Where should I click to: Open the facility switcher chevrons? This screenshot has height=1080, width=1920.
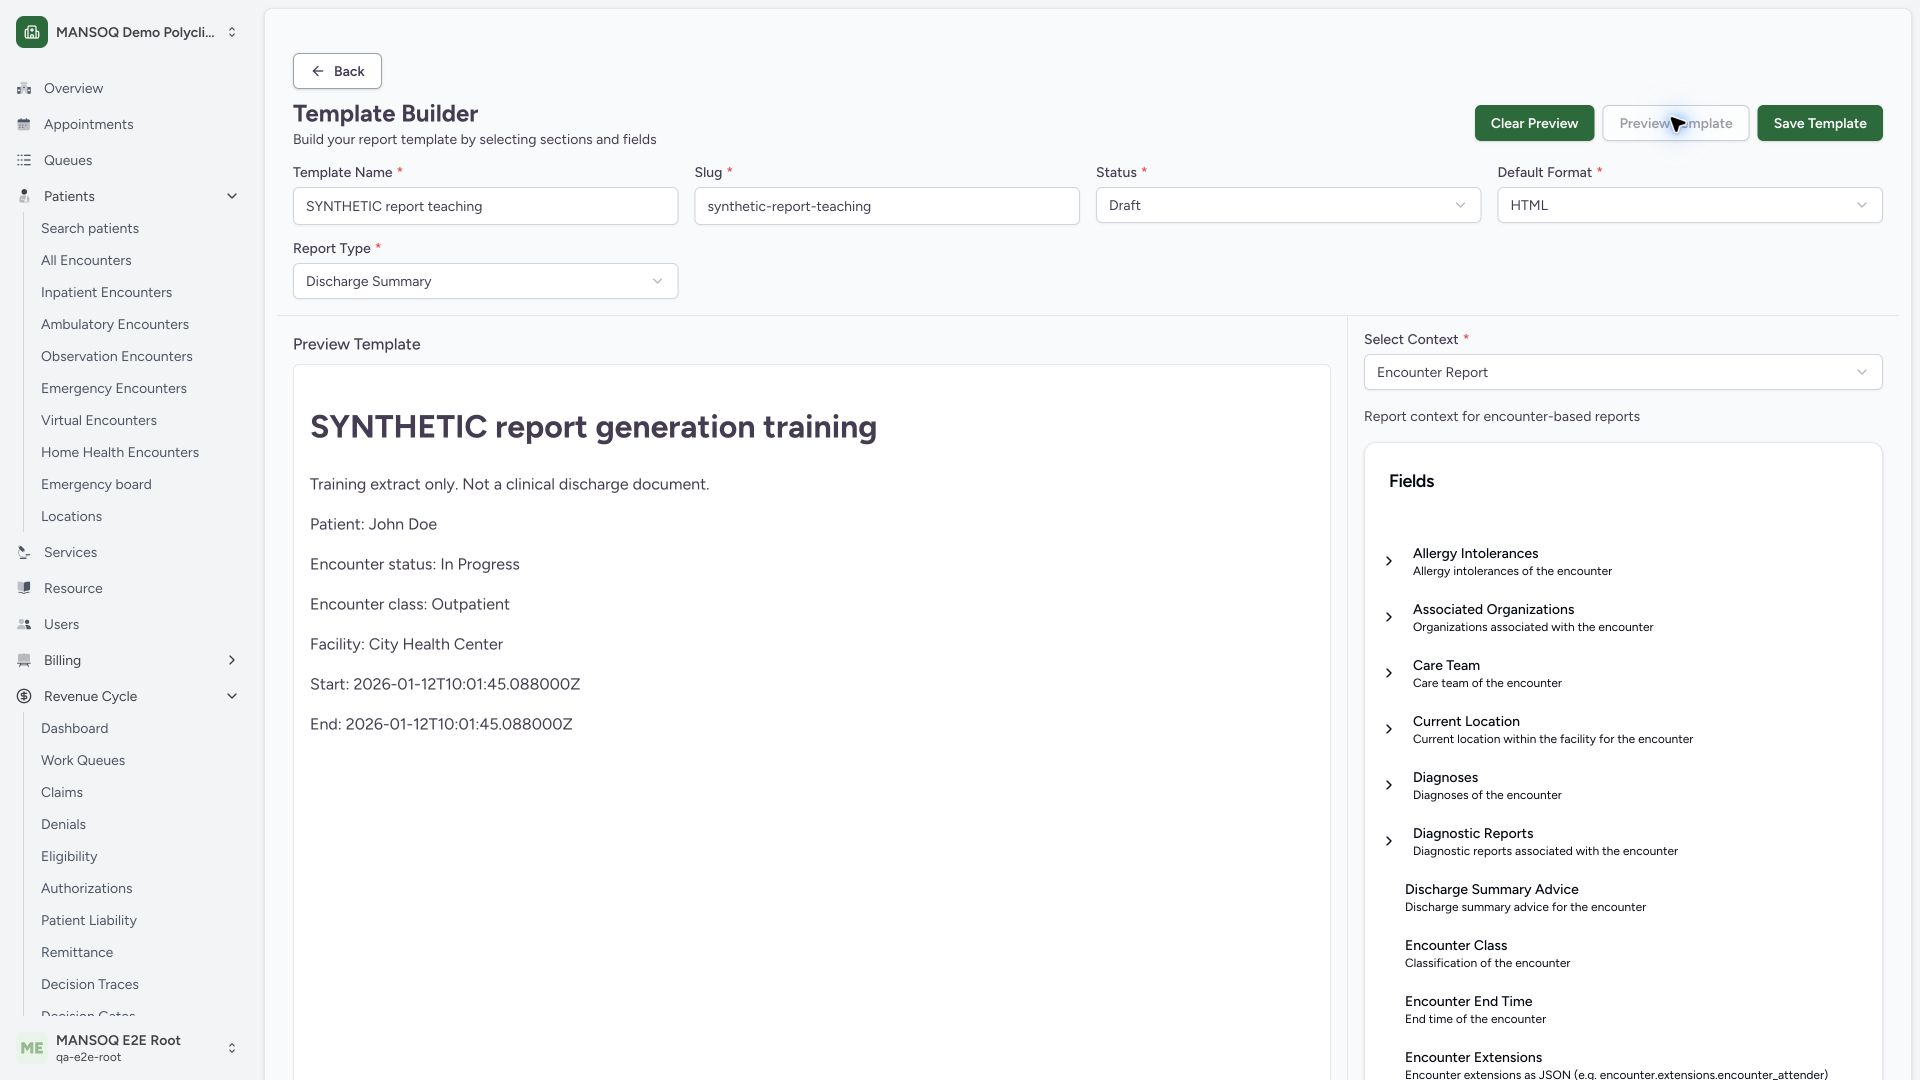point(232,32)
